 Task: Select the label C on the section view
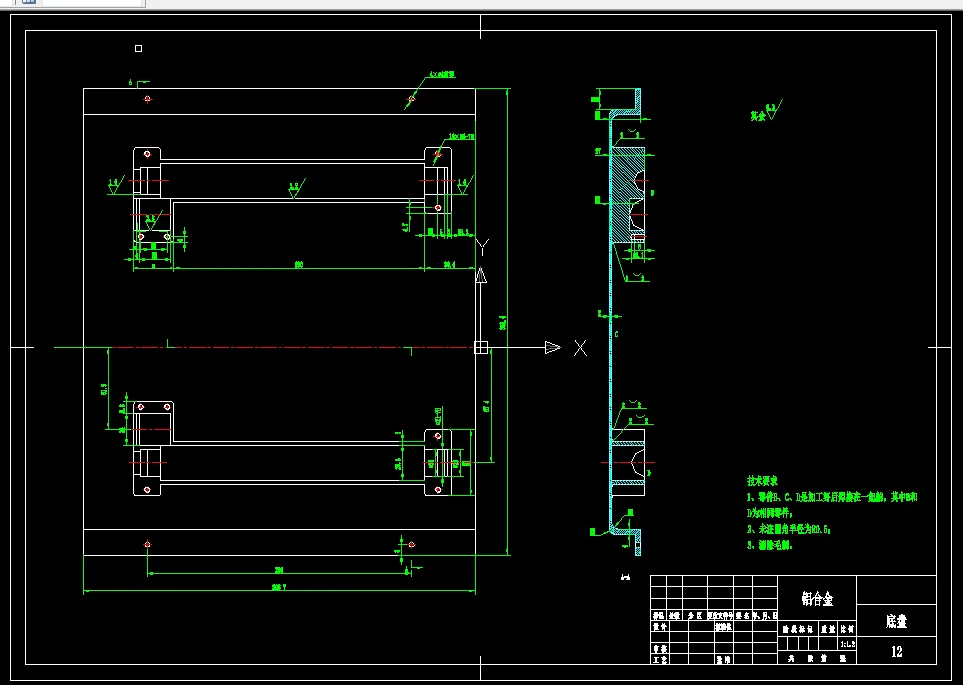click(617, 334)
